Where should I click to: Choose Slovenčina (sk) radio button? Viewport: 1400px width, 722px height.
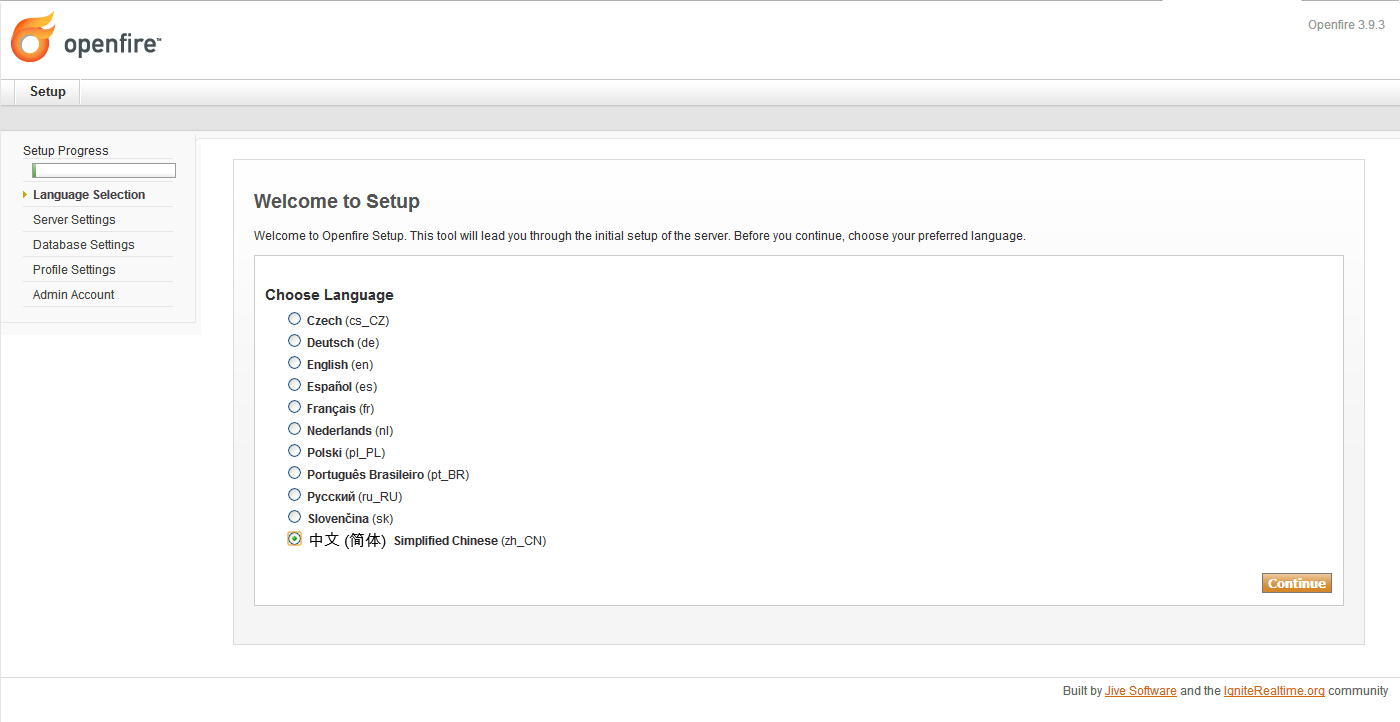[294, 517]
